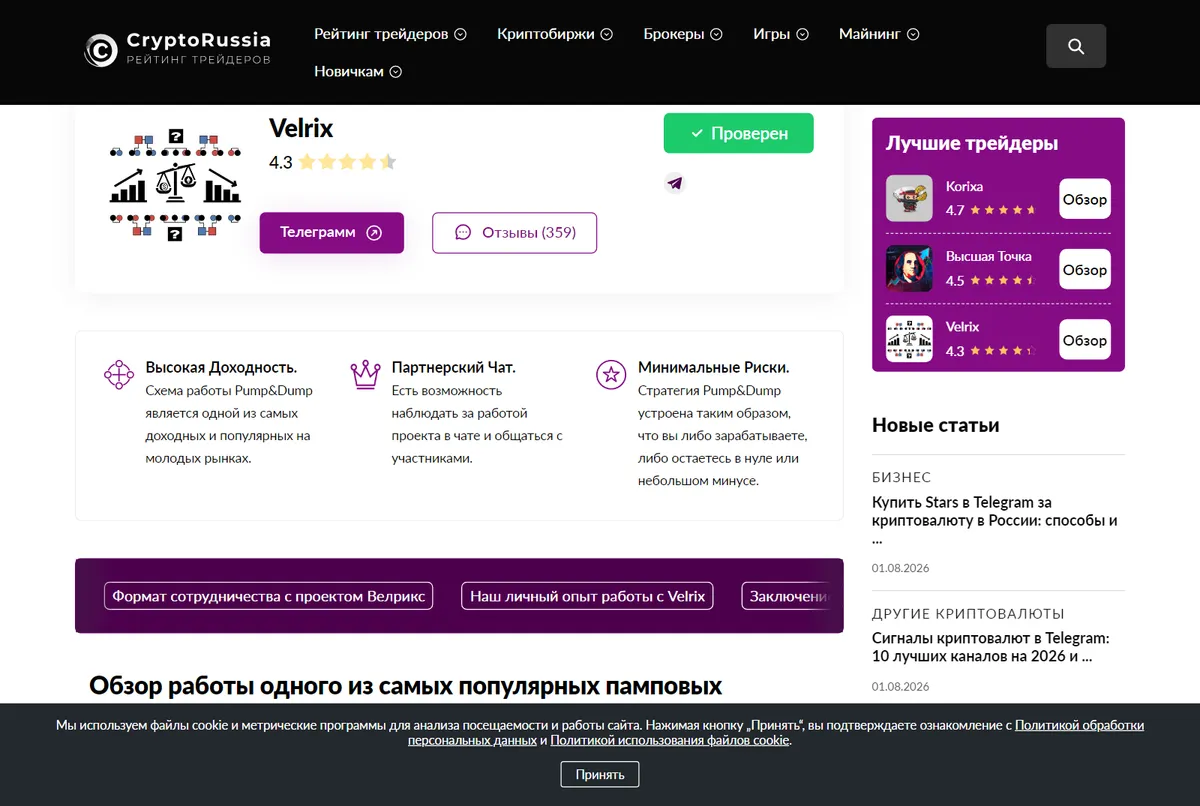Click Высшая Точка 4.5 rating stars

pos(1003,281)
